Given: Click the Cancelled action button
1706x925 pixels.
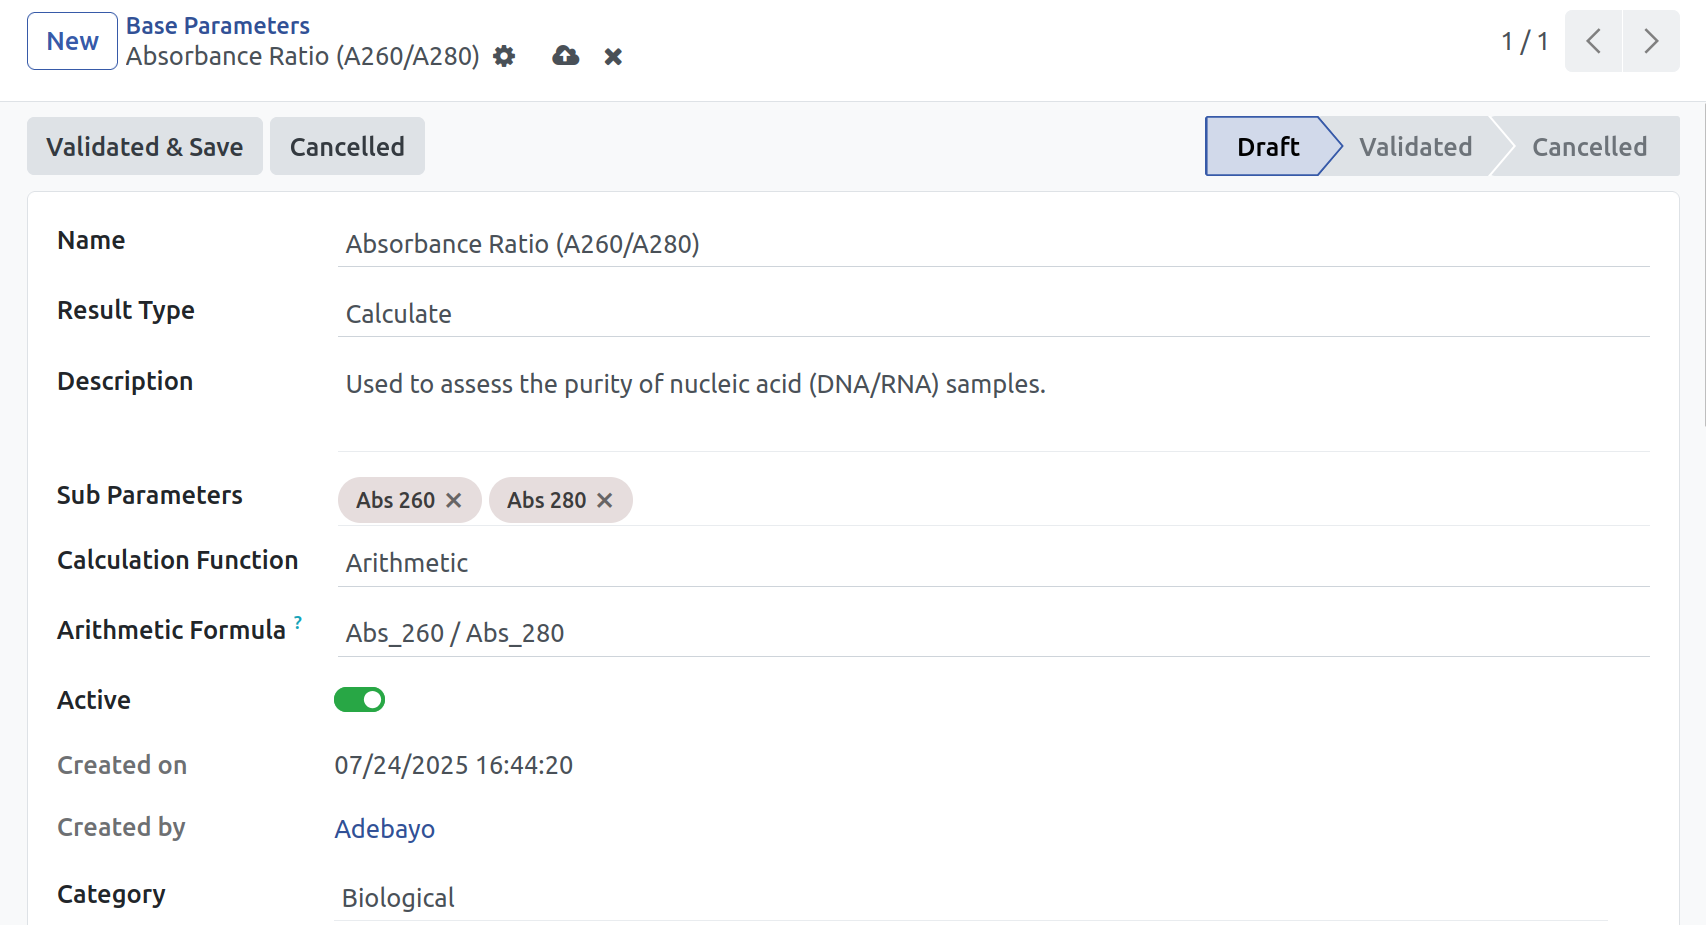Looking at the screenshot, I should tap(347, 146).
